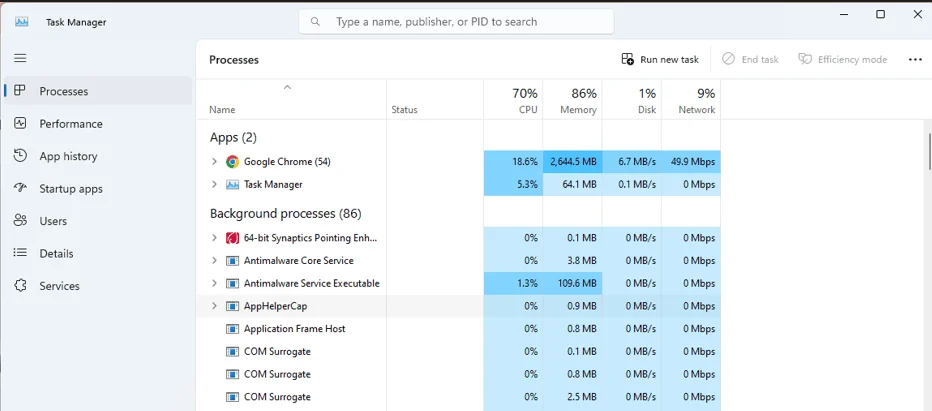Switch to the Performance page

pyautogui.click(x=98, y=124)
